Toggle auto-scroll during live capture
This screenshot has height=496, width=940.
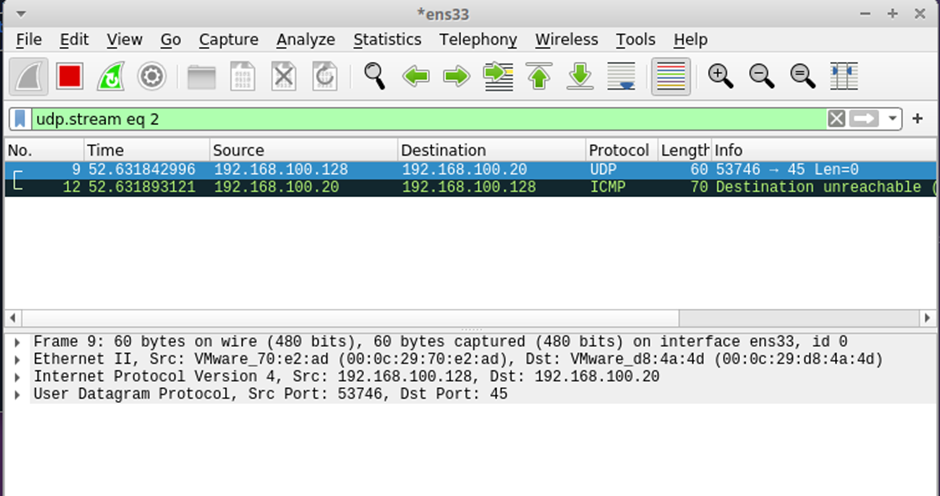click(621, 76)
